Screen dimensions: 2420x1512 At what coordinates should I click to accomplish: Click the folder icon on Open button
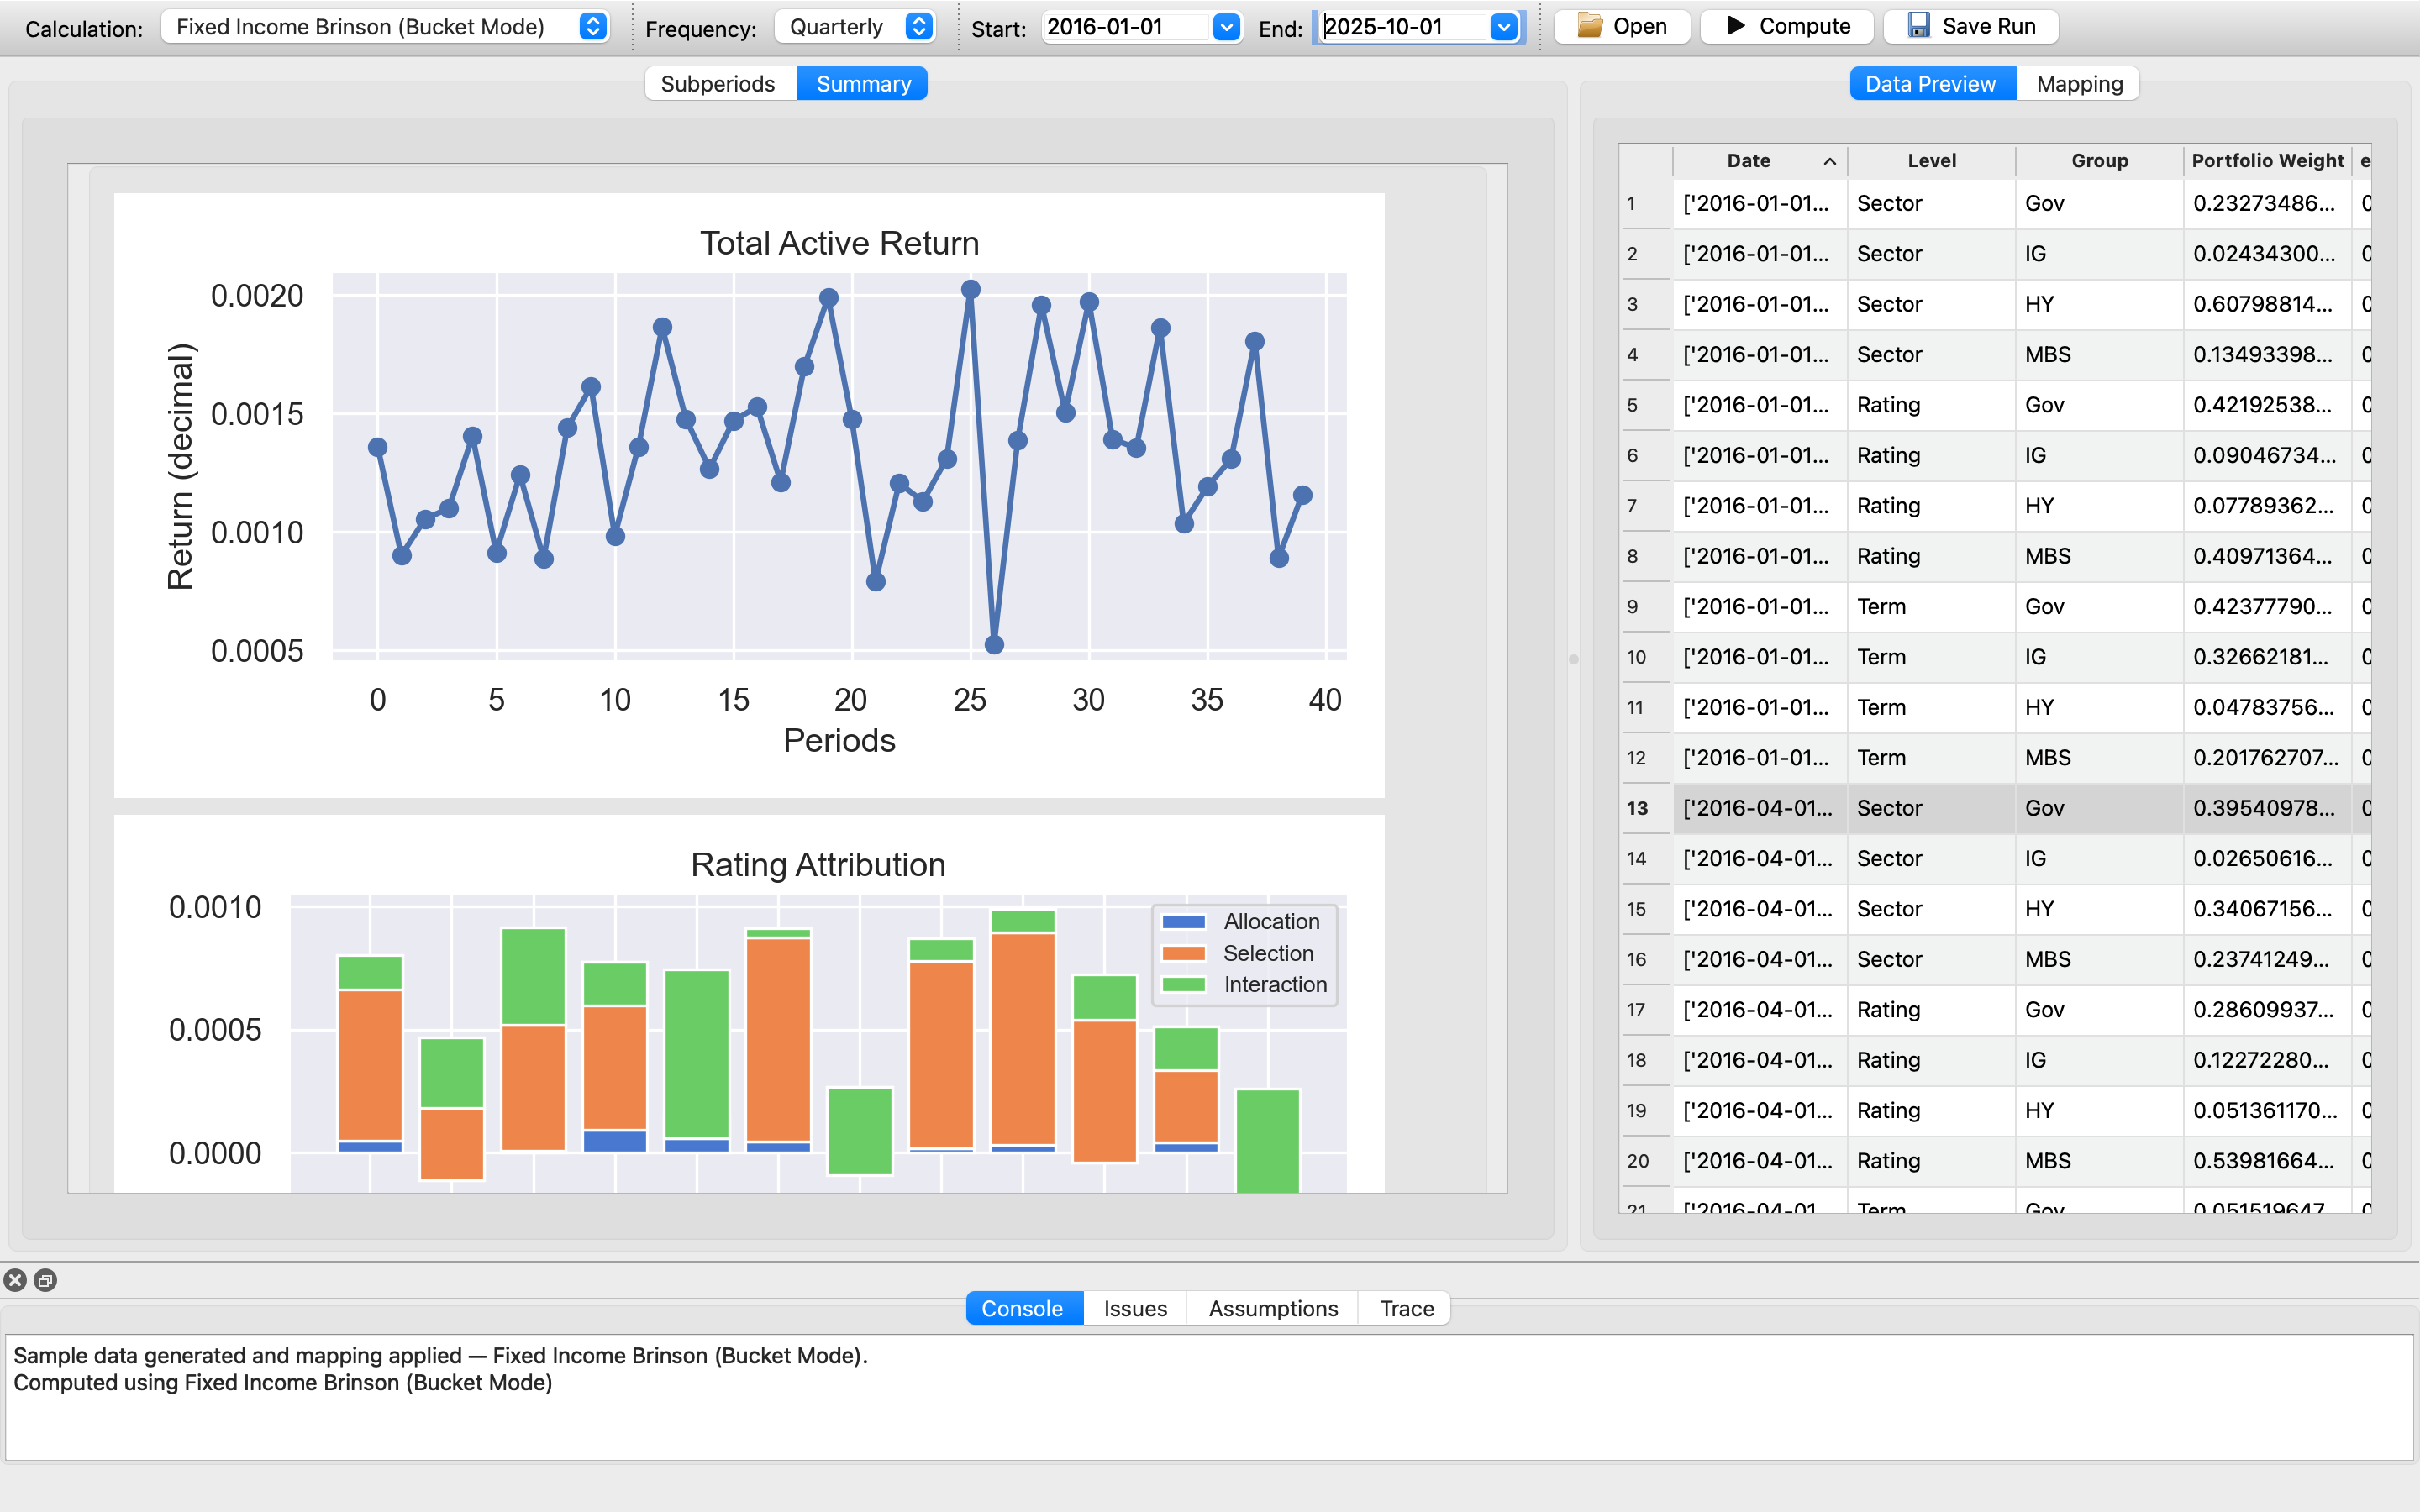coord(1590,26)
